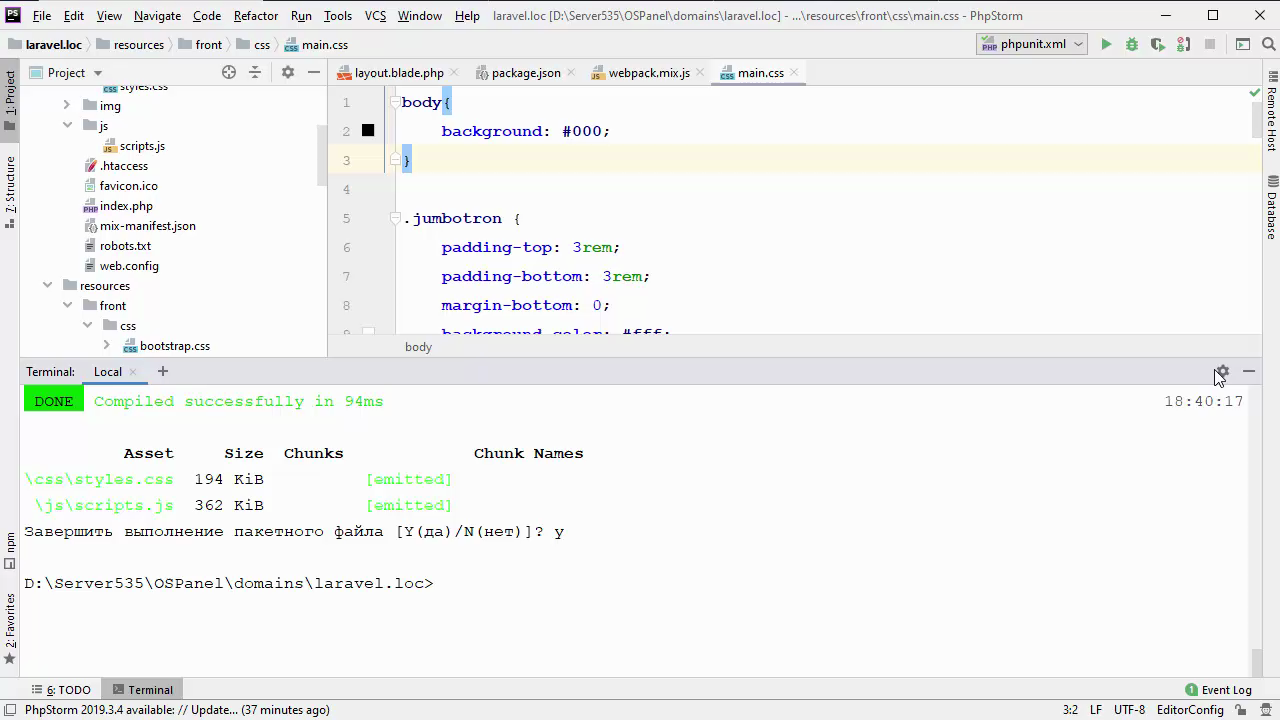The height and width of the screenshot is (720, 1280).
Task: Expand bootstrap.css in the tree
Action: [107, 345]
